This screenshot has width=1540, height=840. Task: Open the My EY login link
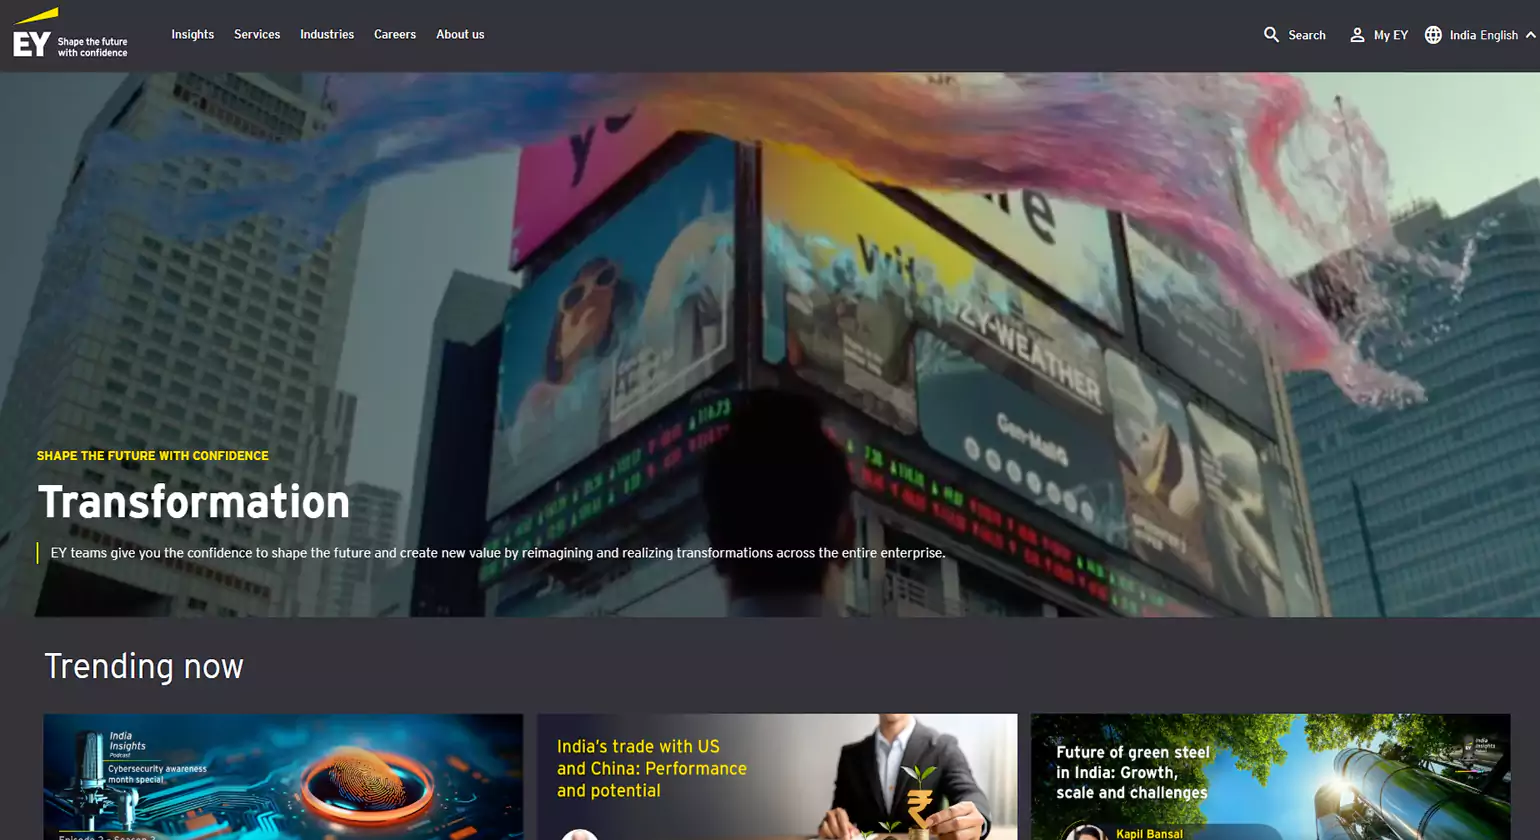pos(1390,35)
